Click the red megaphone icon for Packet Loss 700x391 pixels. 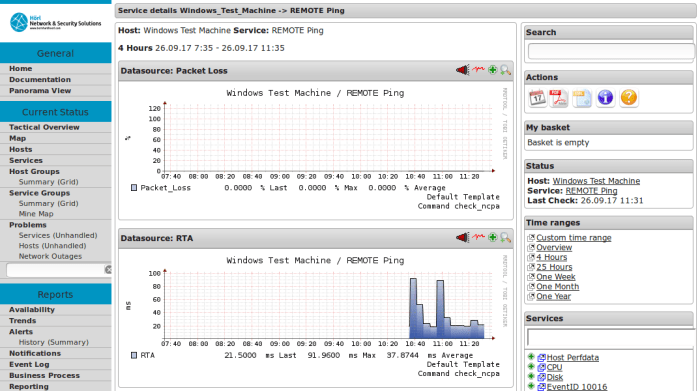pos(462,70)
